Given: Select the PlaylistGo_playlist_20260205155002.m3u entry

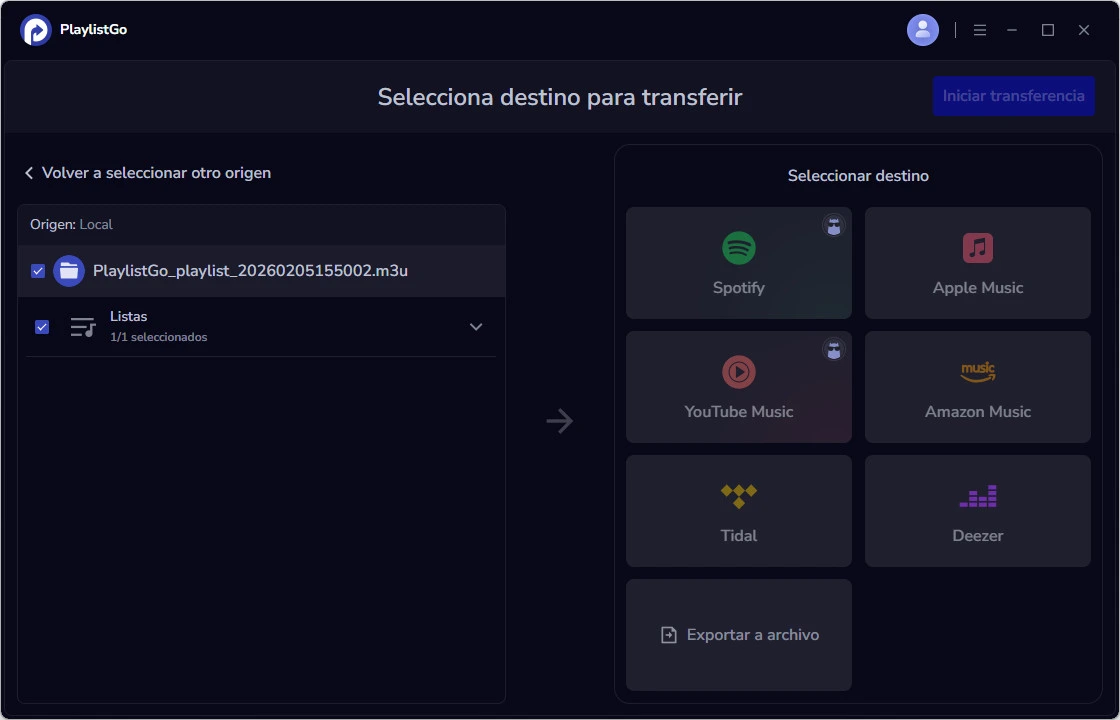Looking at the screenshot, I should pyautogui.click(x=250, y=270).
